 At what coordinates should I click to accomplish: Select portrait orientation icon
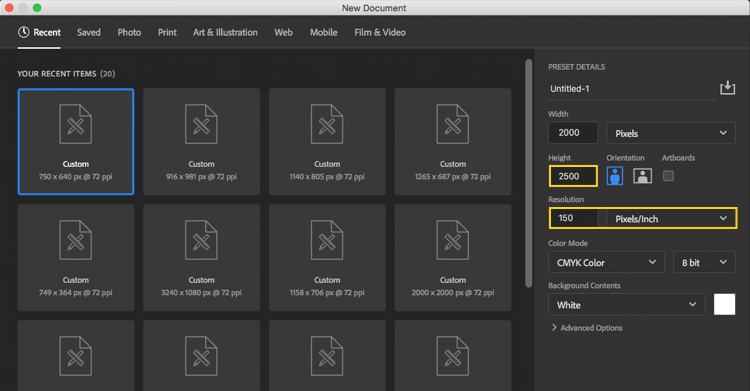[x=615, y=176]
